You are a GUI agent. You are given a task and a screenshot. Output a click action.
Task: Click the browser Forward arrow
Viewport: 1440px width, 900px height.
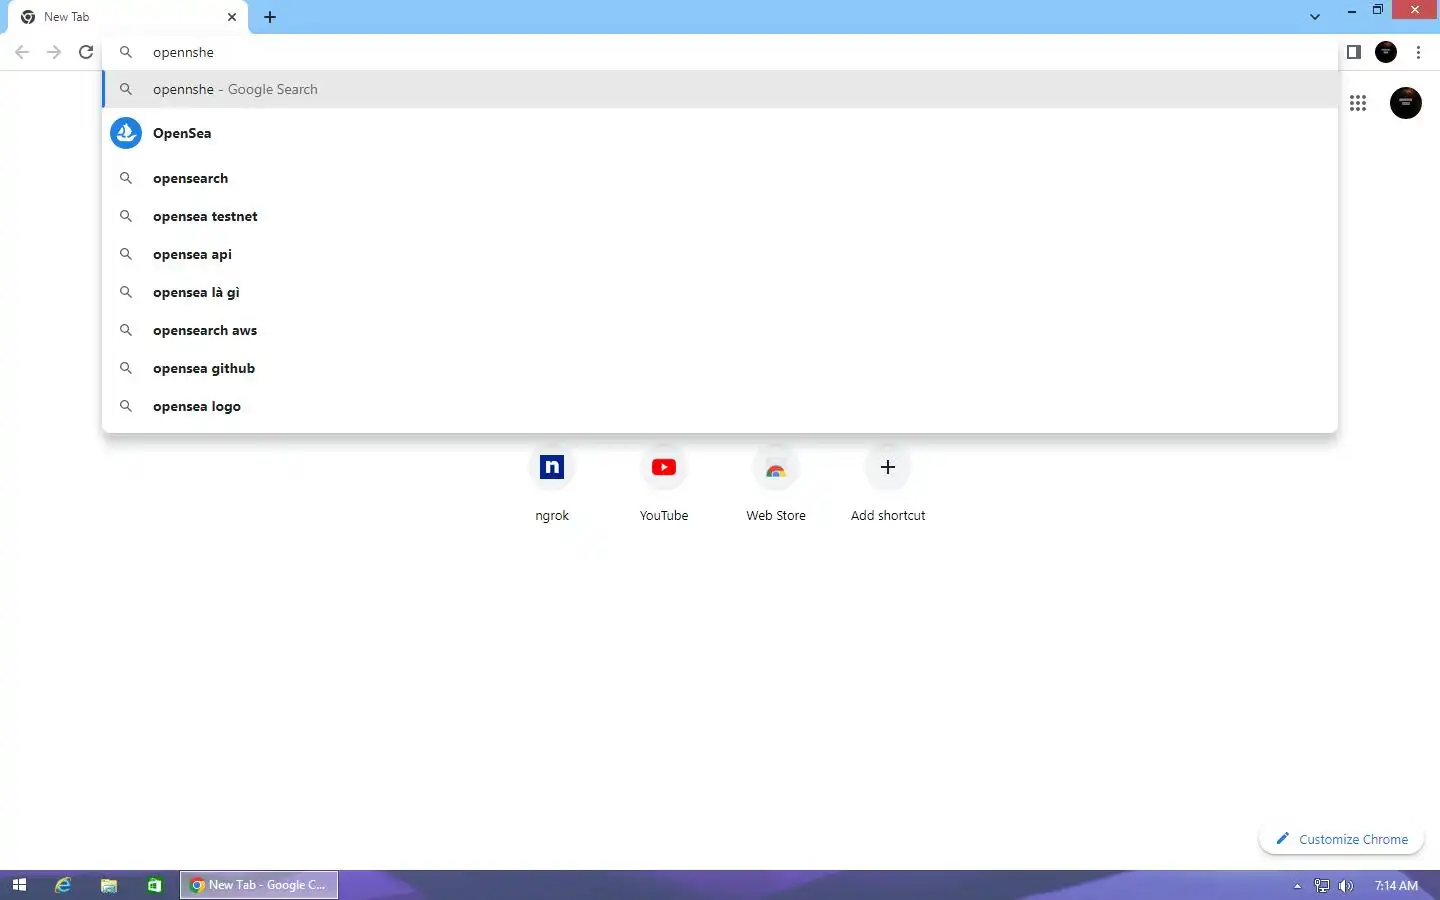tap(54, 52)
